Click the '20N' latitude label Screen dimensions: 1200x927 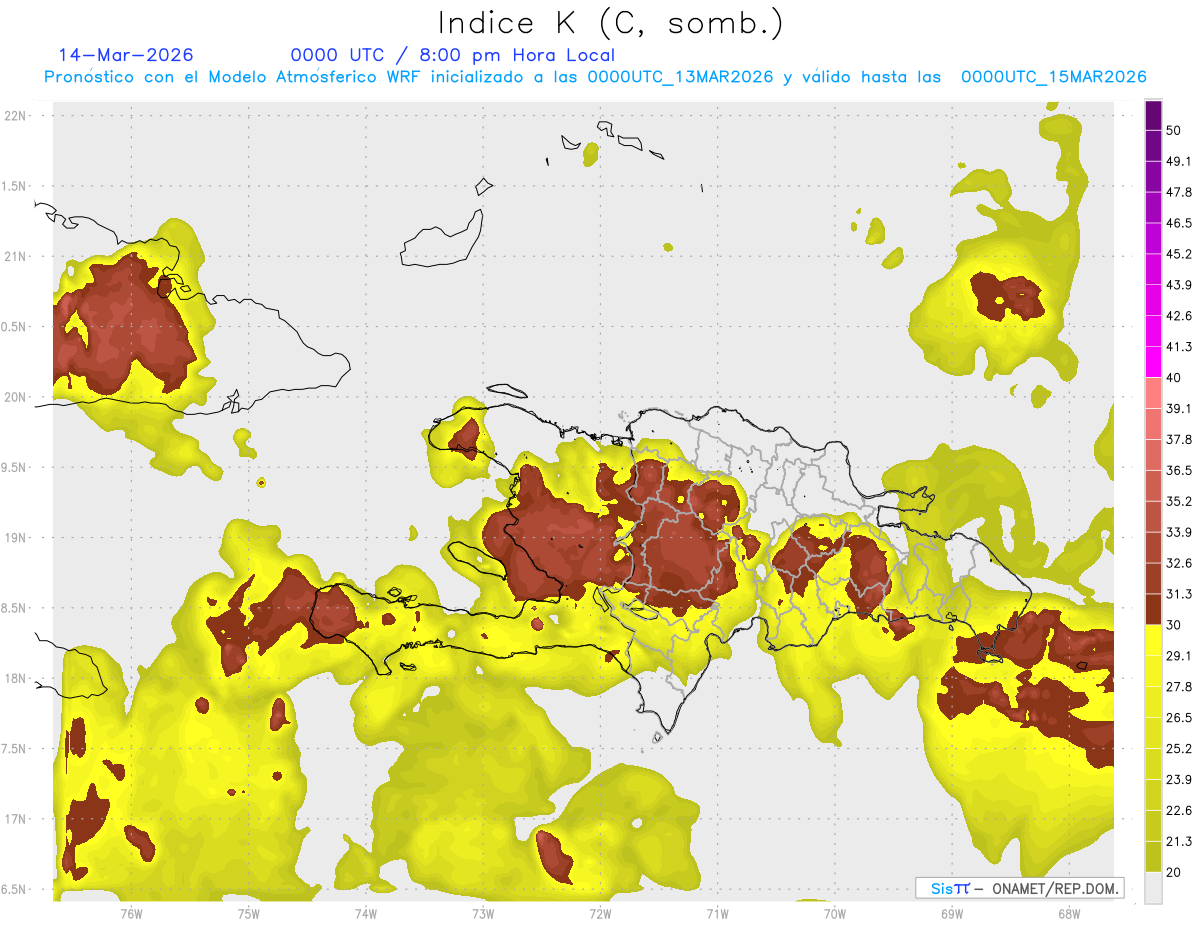[15, 397]
